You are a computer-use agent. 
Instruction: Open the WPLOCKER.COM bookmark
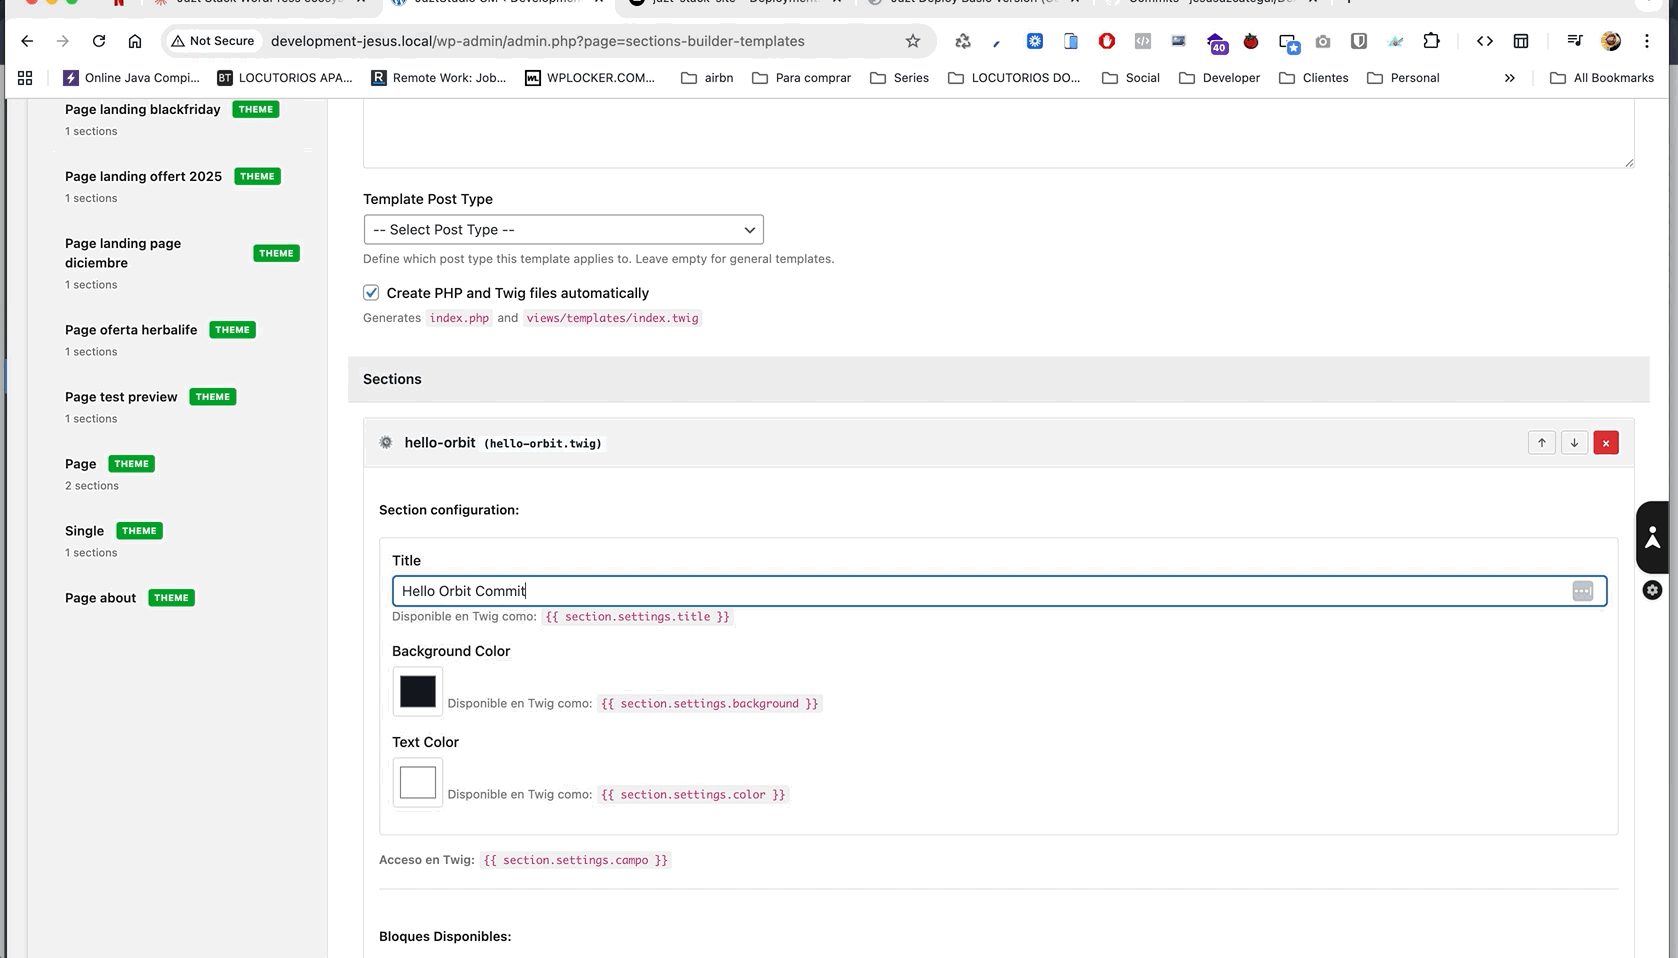[x=590, y=78]
